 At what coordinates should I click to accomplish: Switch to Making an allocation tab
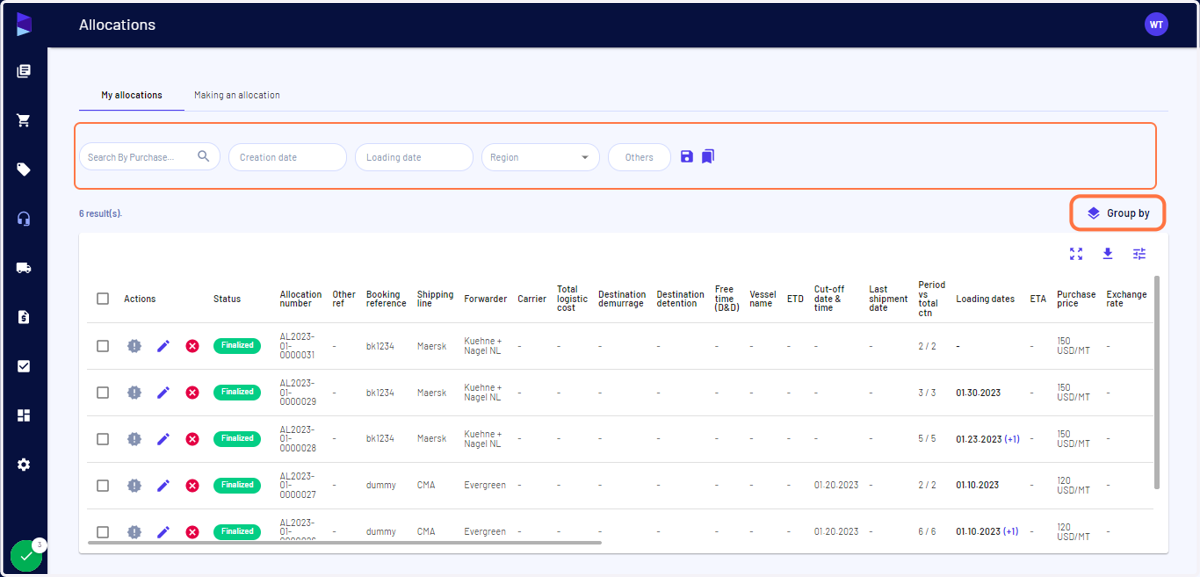(x=237, y=95)
